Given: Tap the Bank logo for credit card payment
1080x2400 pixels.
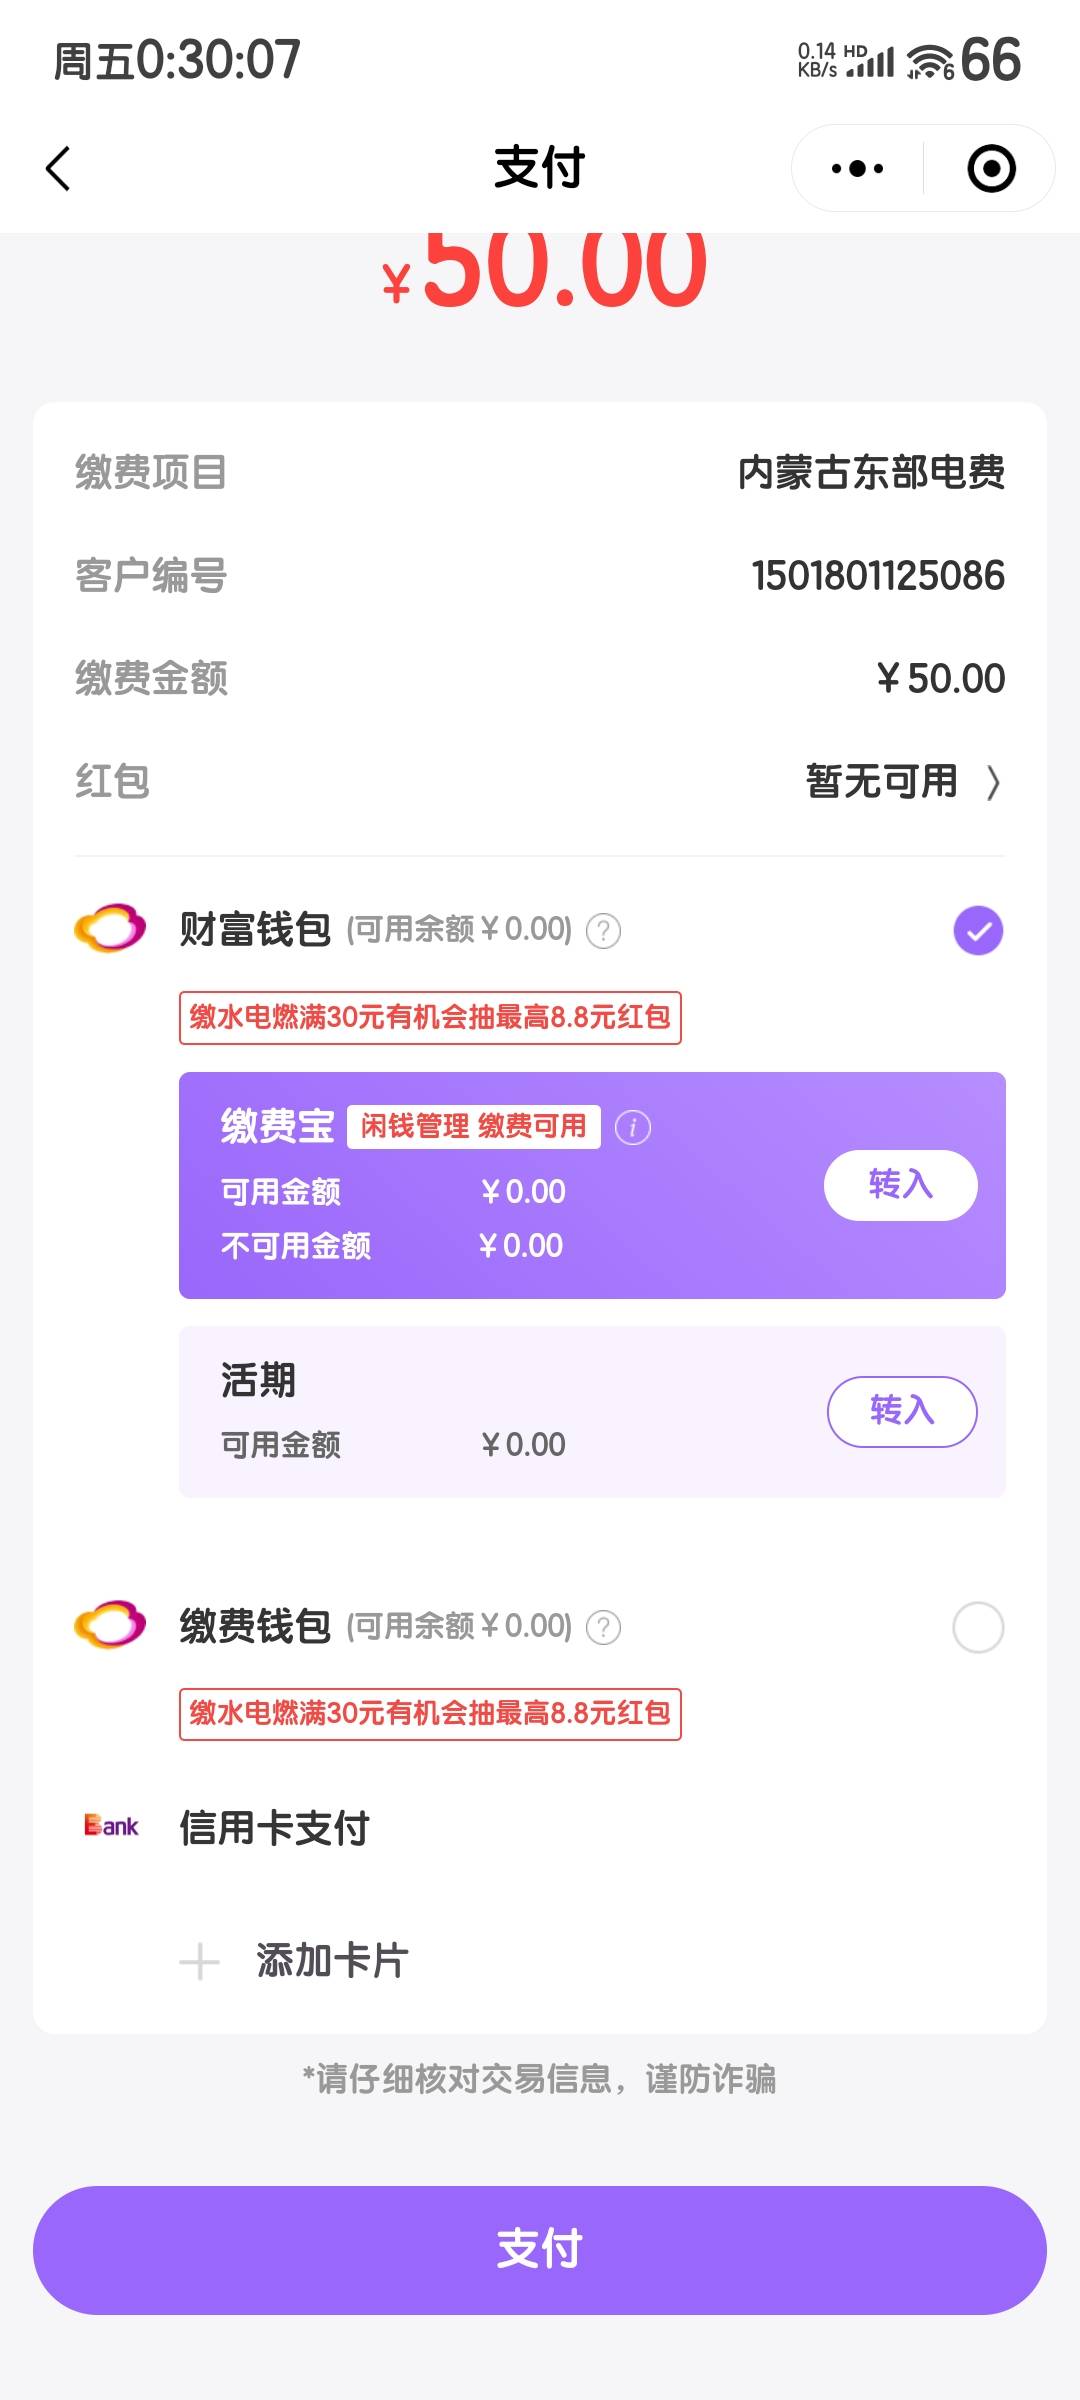Looking at the screenshot, I should coord(111,1827).
